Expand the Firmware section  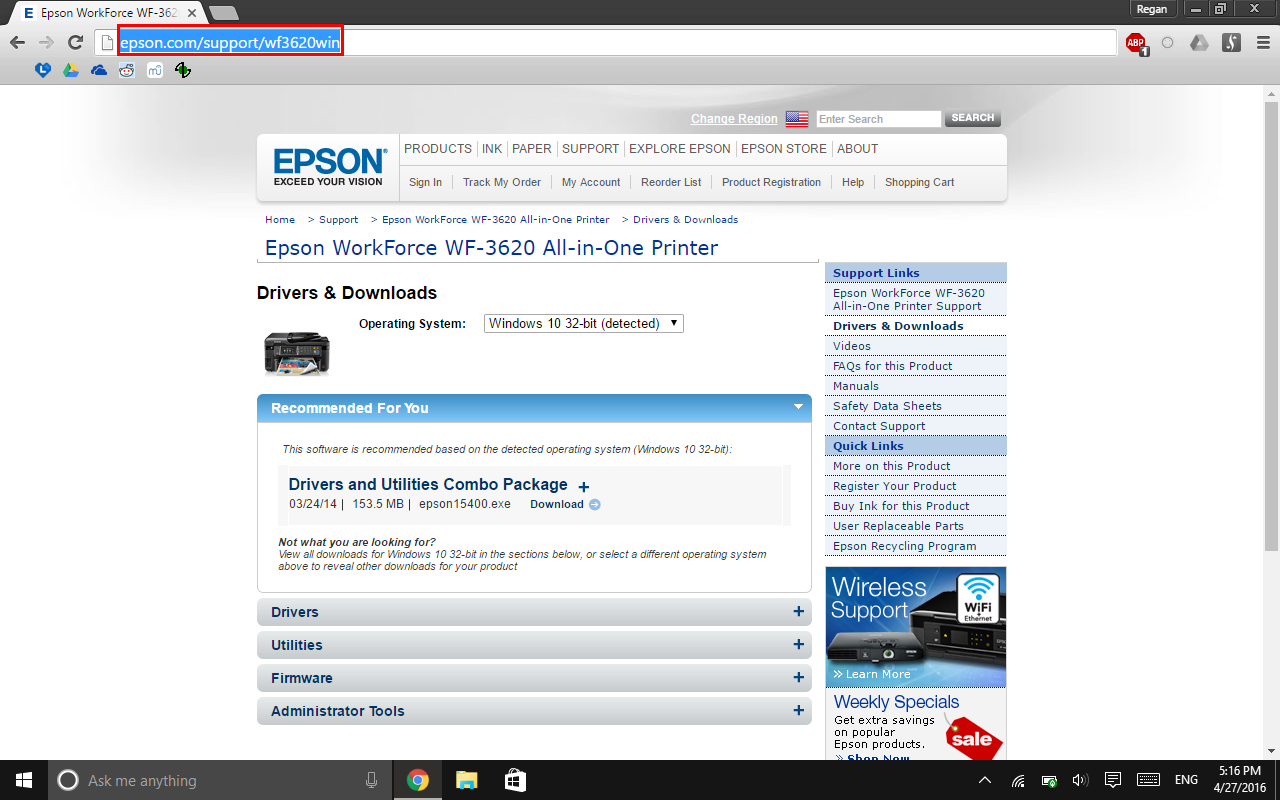pos(798,678)
